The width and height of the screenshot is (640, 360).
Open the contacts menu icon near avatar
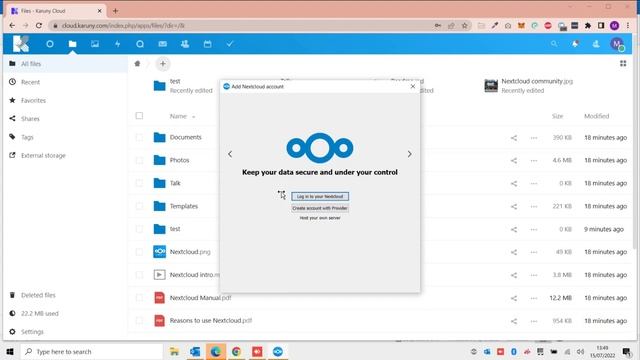tap(596, 44)
